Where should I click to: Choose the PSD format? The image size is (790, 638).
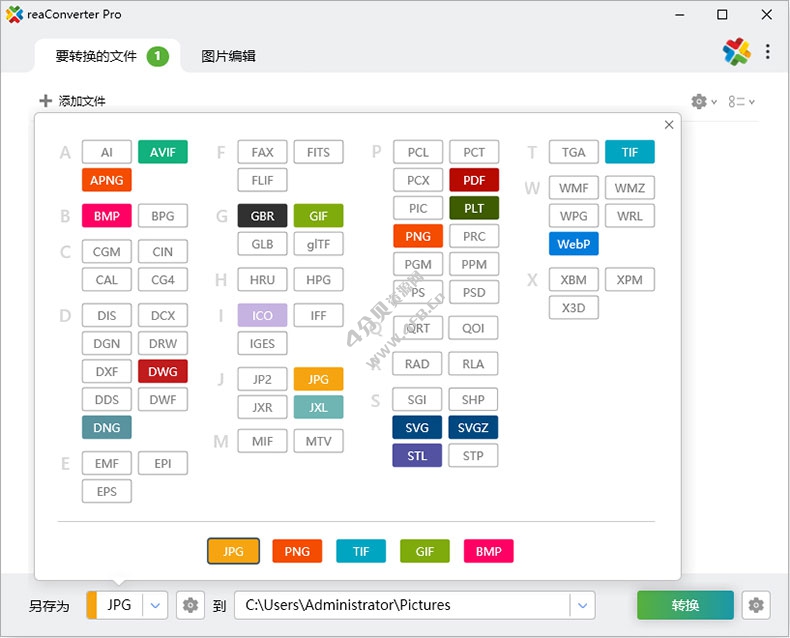(x=474, y=292)
